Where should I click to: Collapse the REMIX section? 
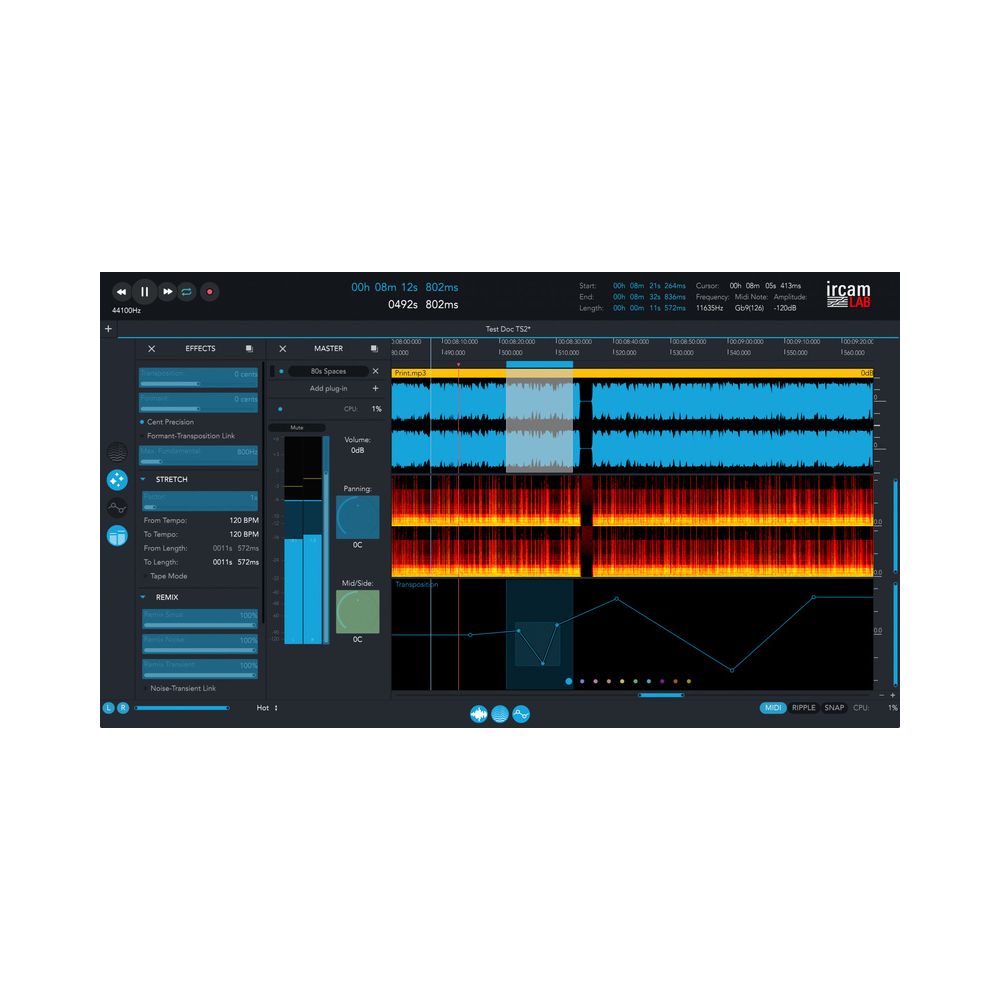[143, 597]
